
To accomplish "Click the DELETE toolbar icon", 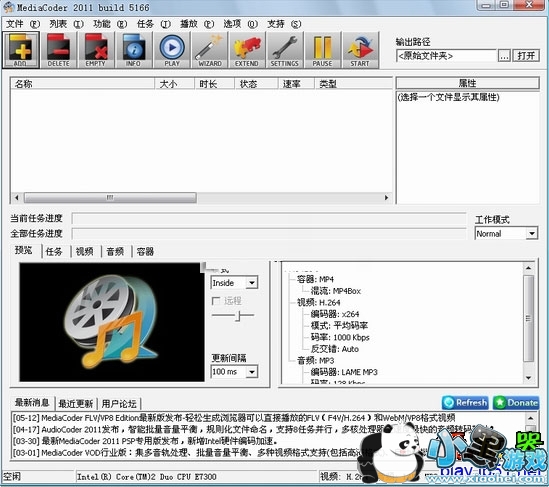I will [58, 50].
